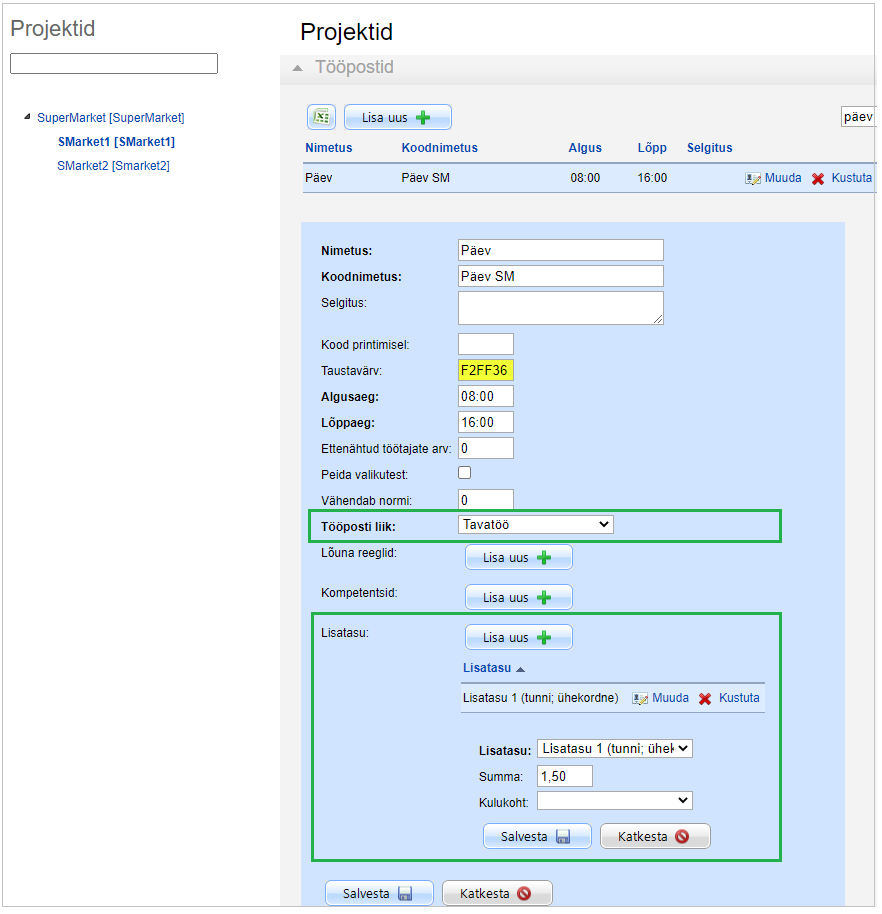Open the Lisatasu selection dropdown
The image size is (882, 914).
coord(614,748)
